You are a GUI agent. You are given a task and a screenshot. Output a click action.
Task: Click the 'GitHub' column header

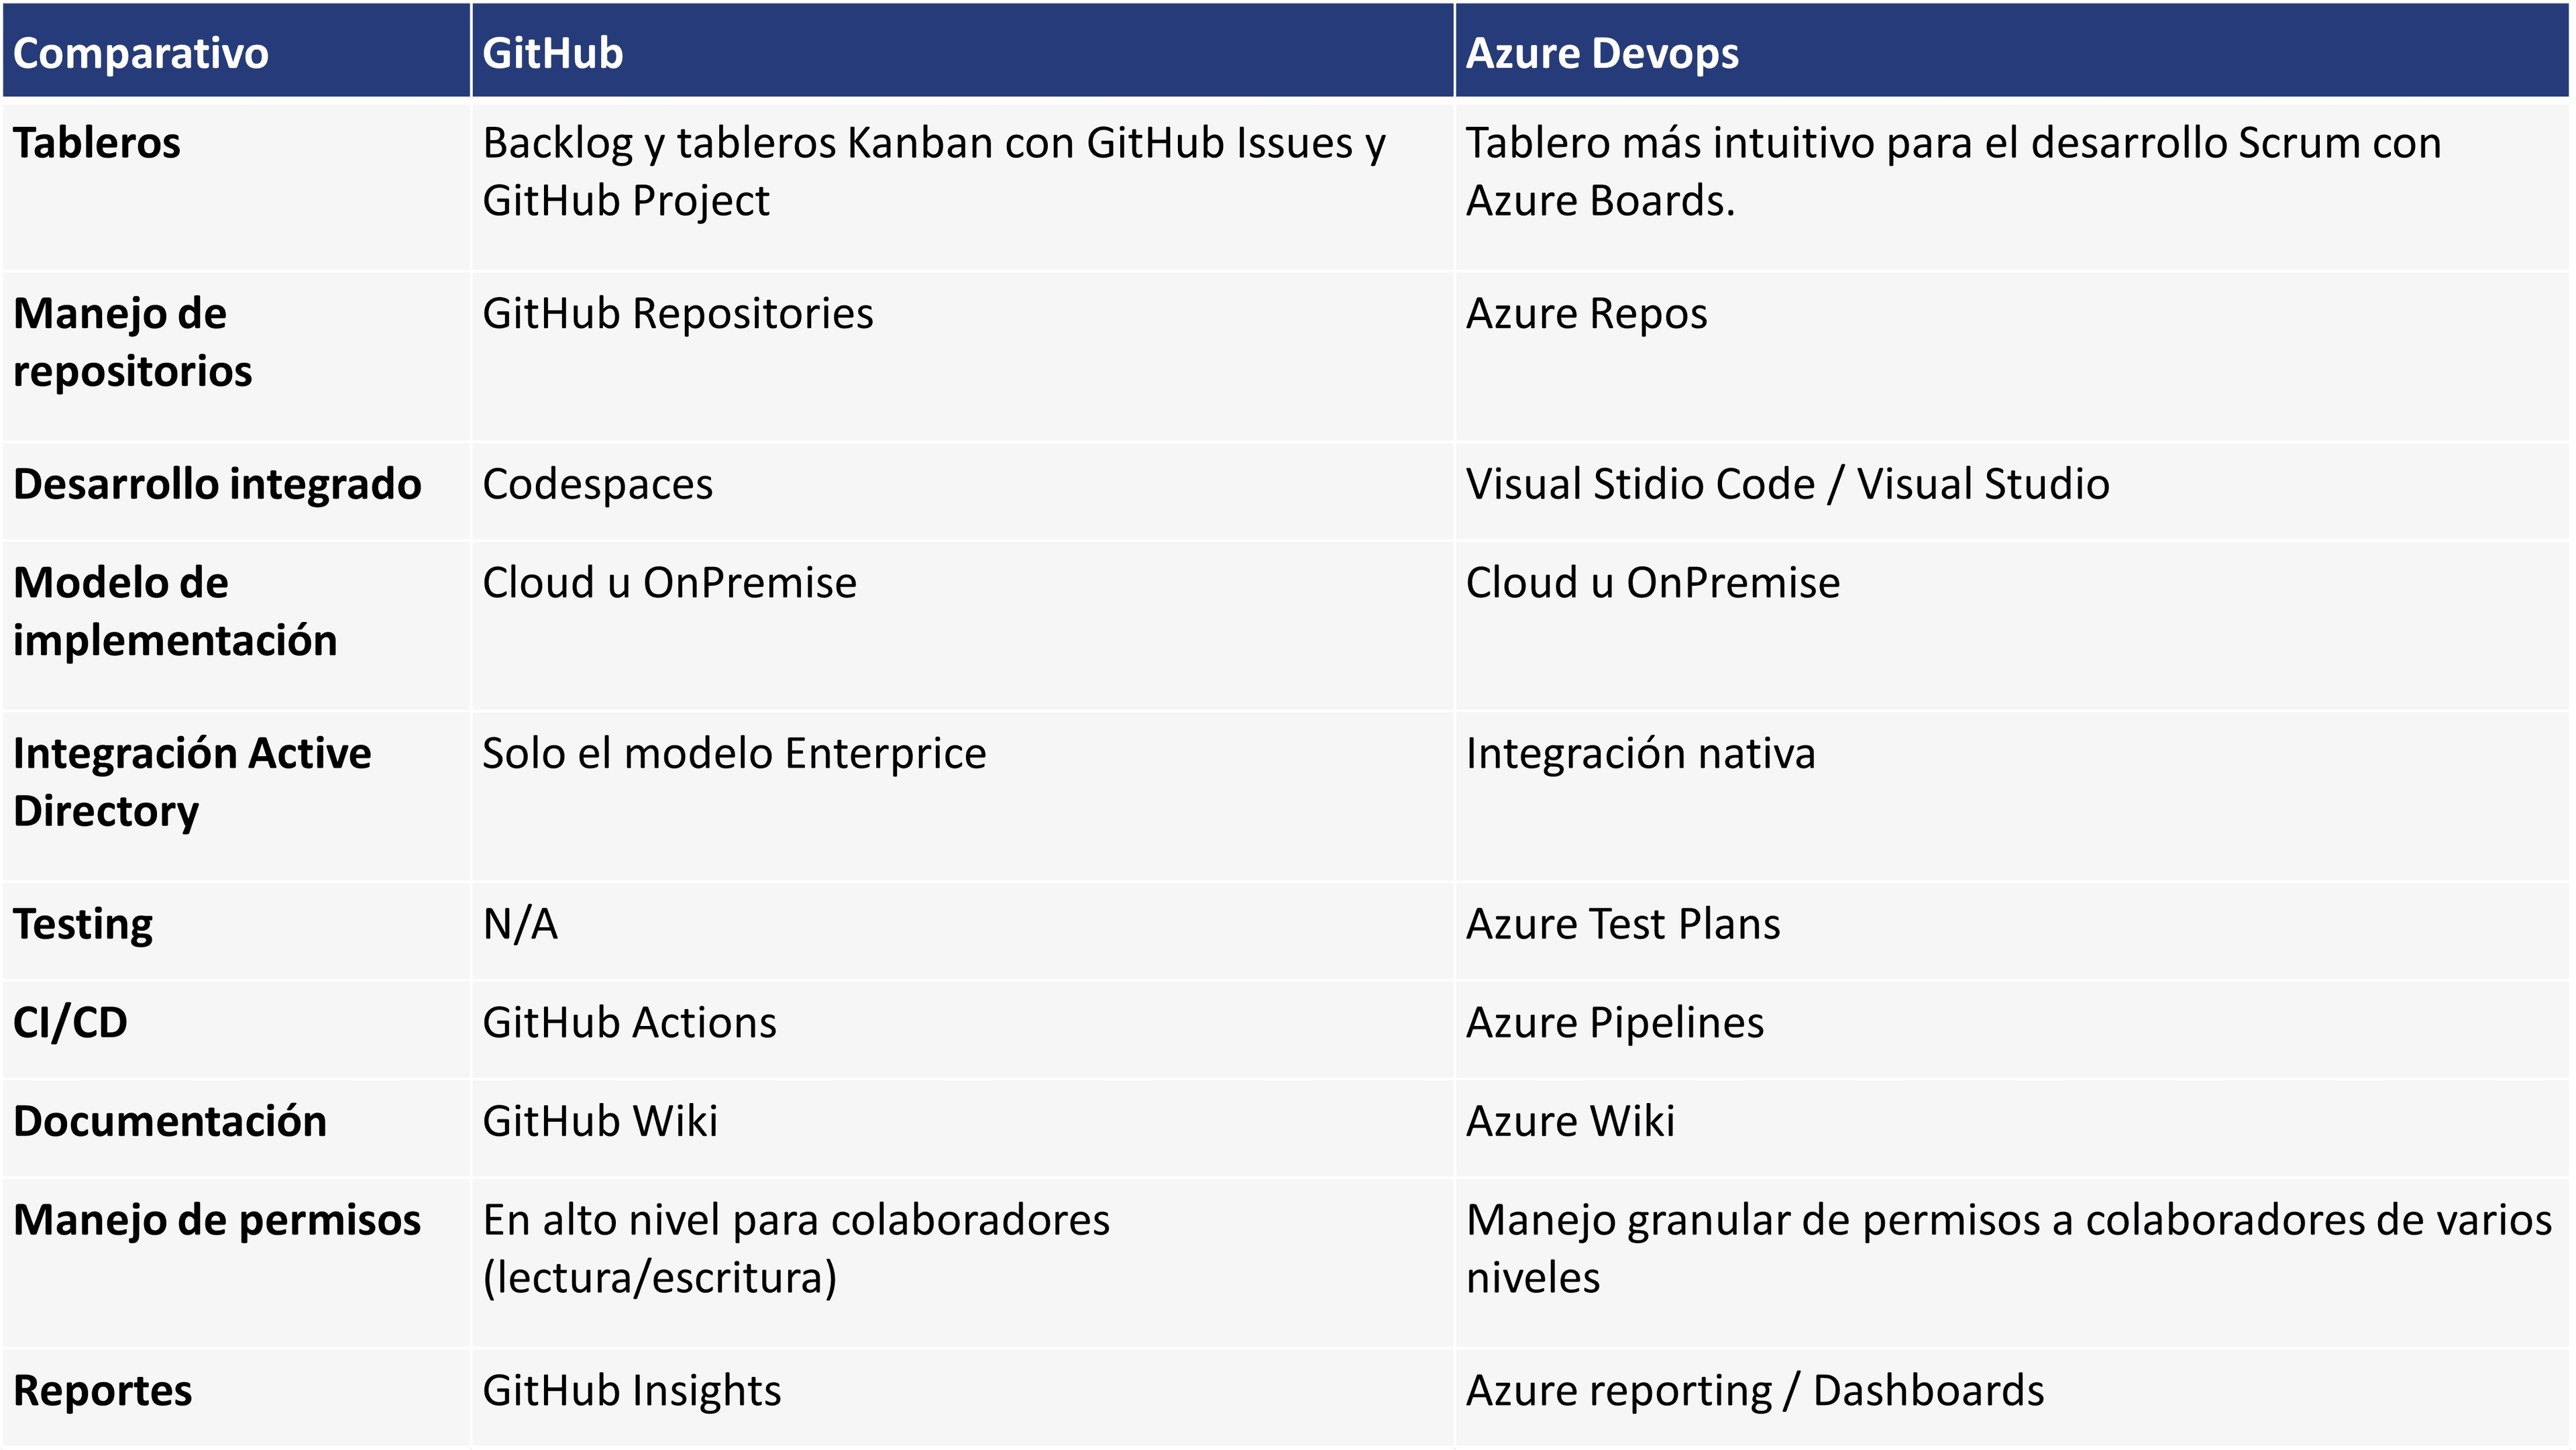pyautogui.click(x=962, y=50)
